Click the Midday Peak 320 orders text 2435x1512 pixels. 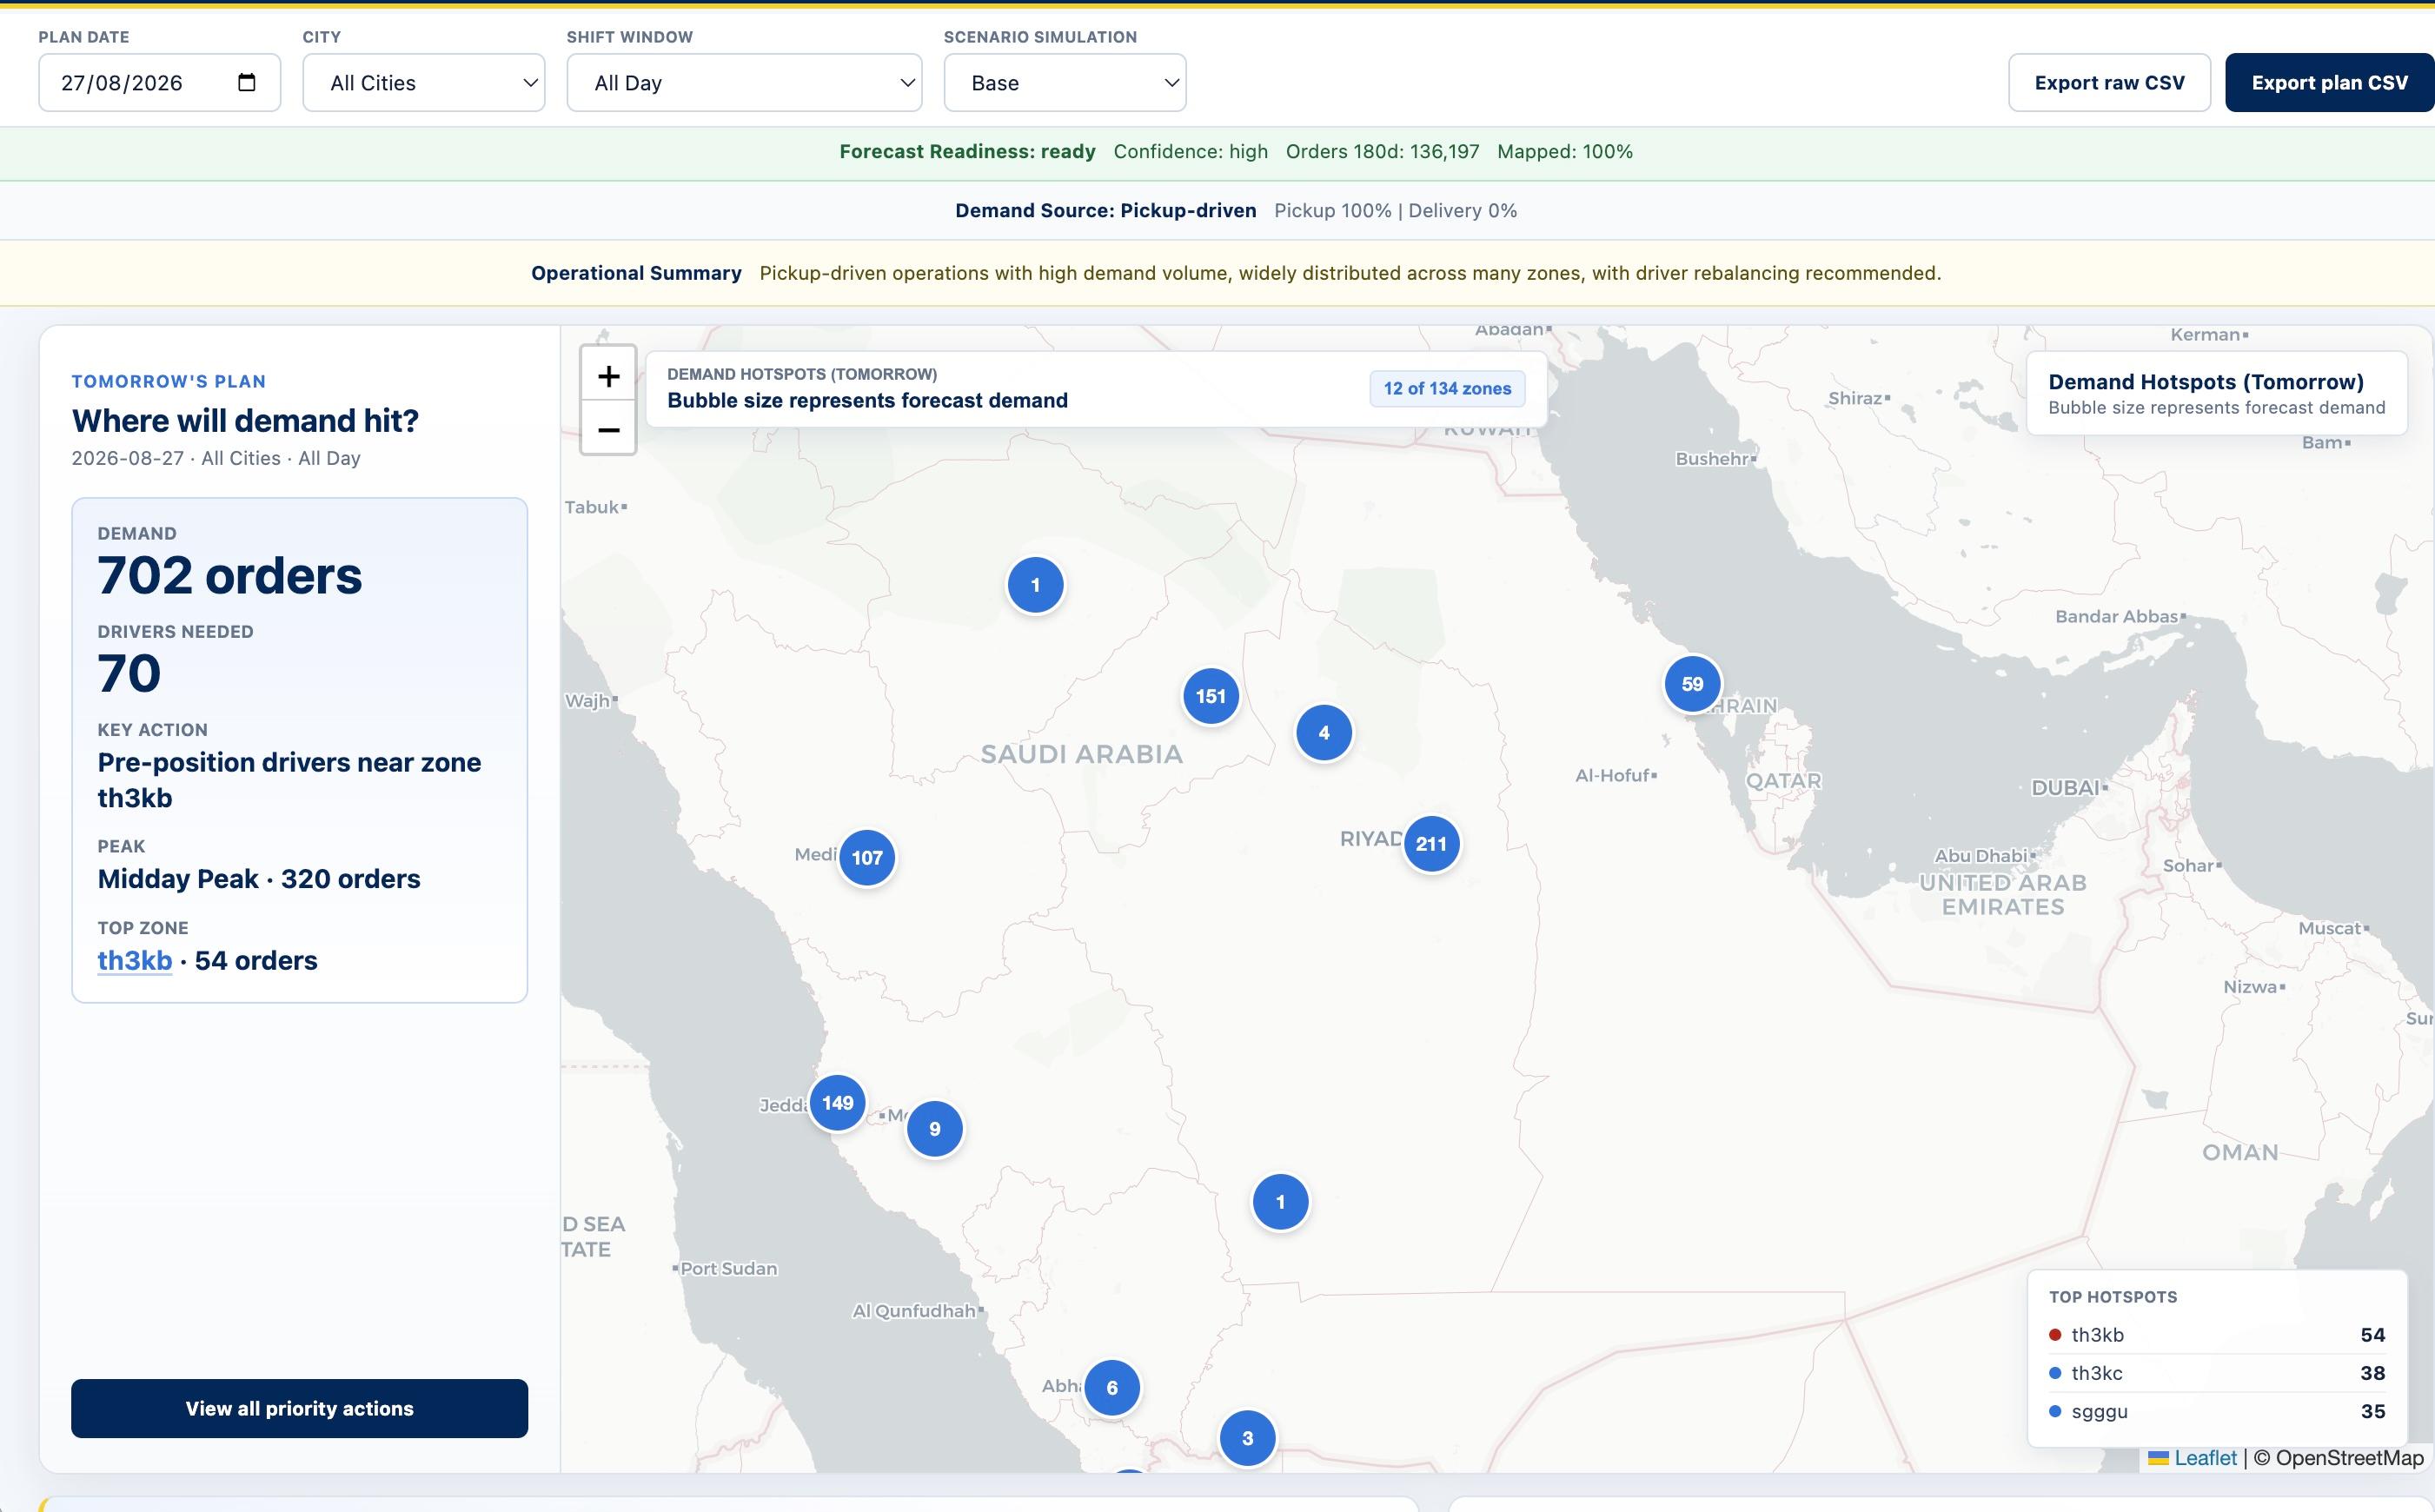(x=259, y=879)
